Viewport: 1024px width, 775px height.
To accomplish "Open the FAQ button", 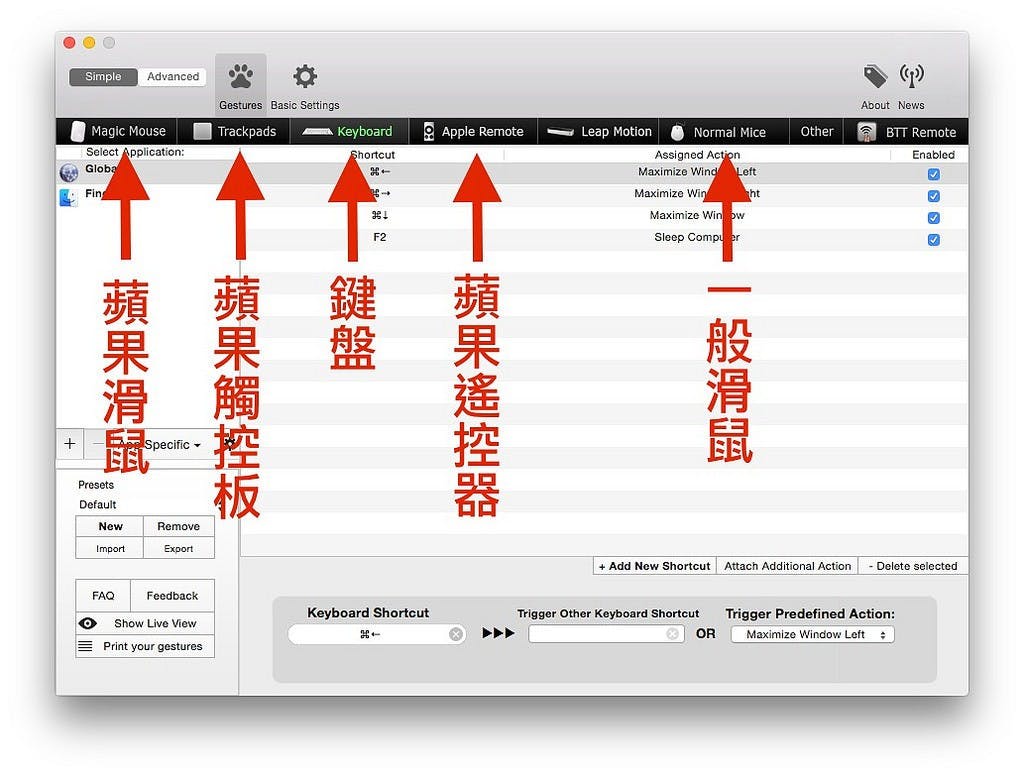I will coord(103,595).
